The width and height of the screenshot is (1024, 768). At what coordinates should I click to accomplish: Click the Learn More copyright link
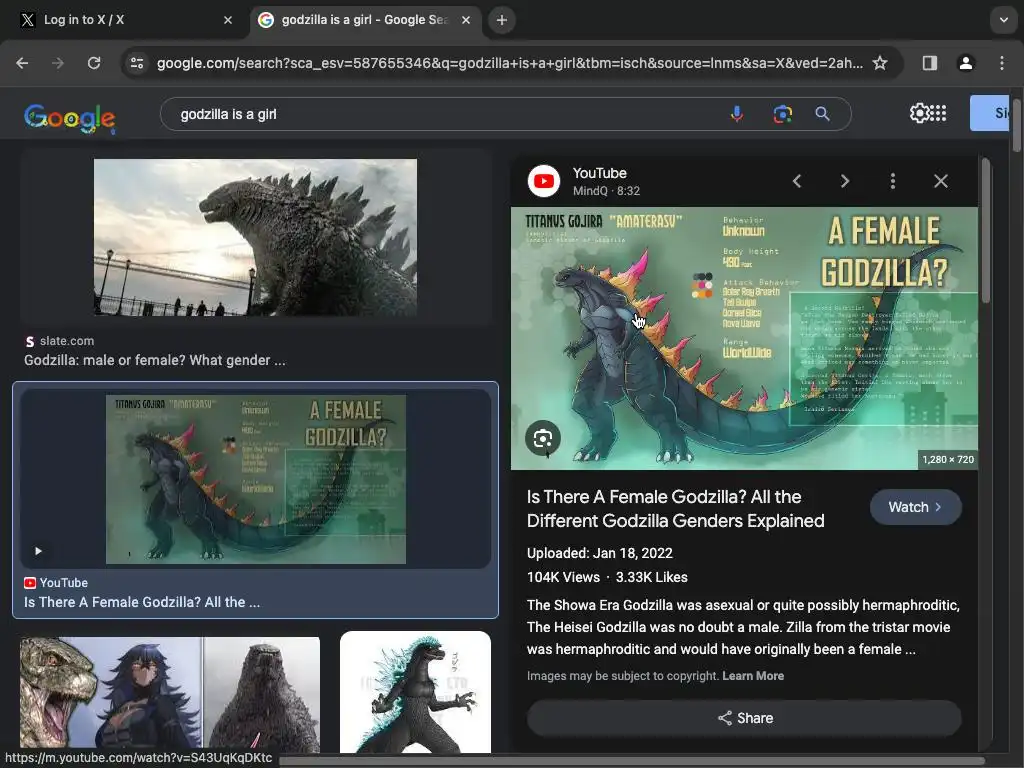[x=753, y=676]
